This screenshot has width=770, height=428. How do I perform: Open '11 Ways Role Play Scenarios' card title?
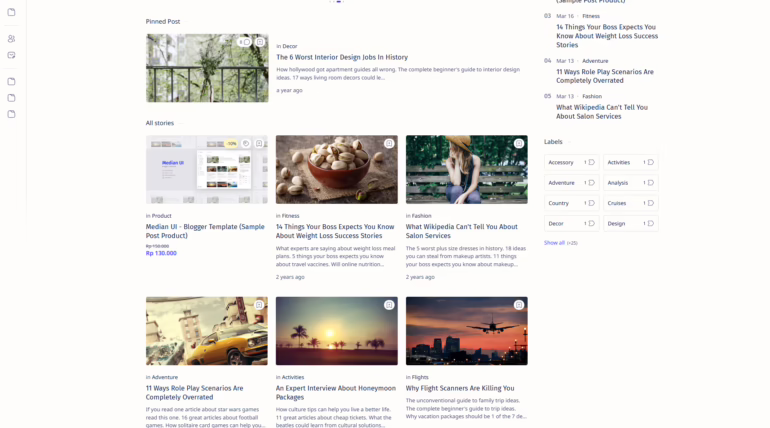(194, 393)
